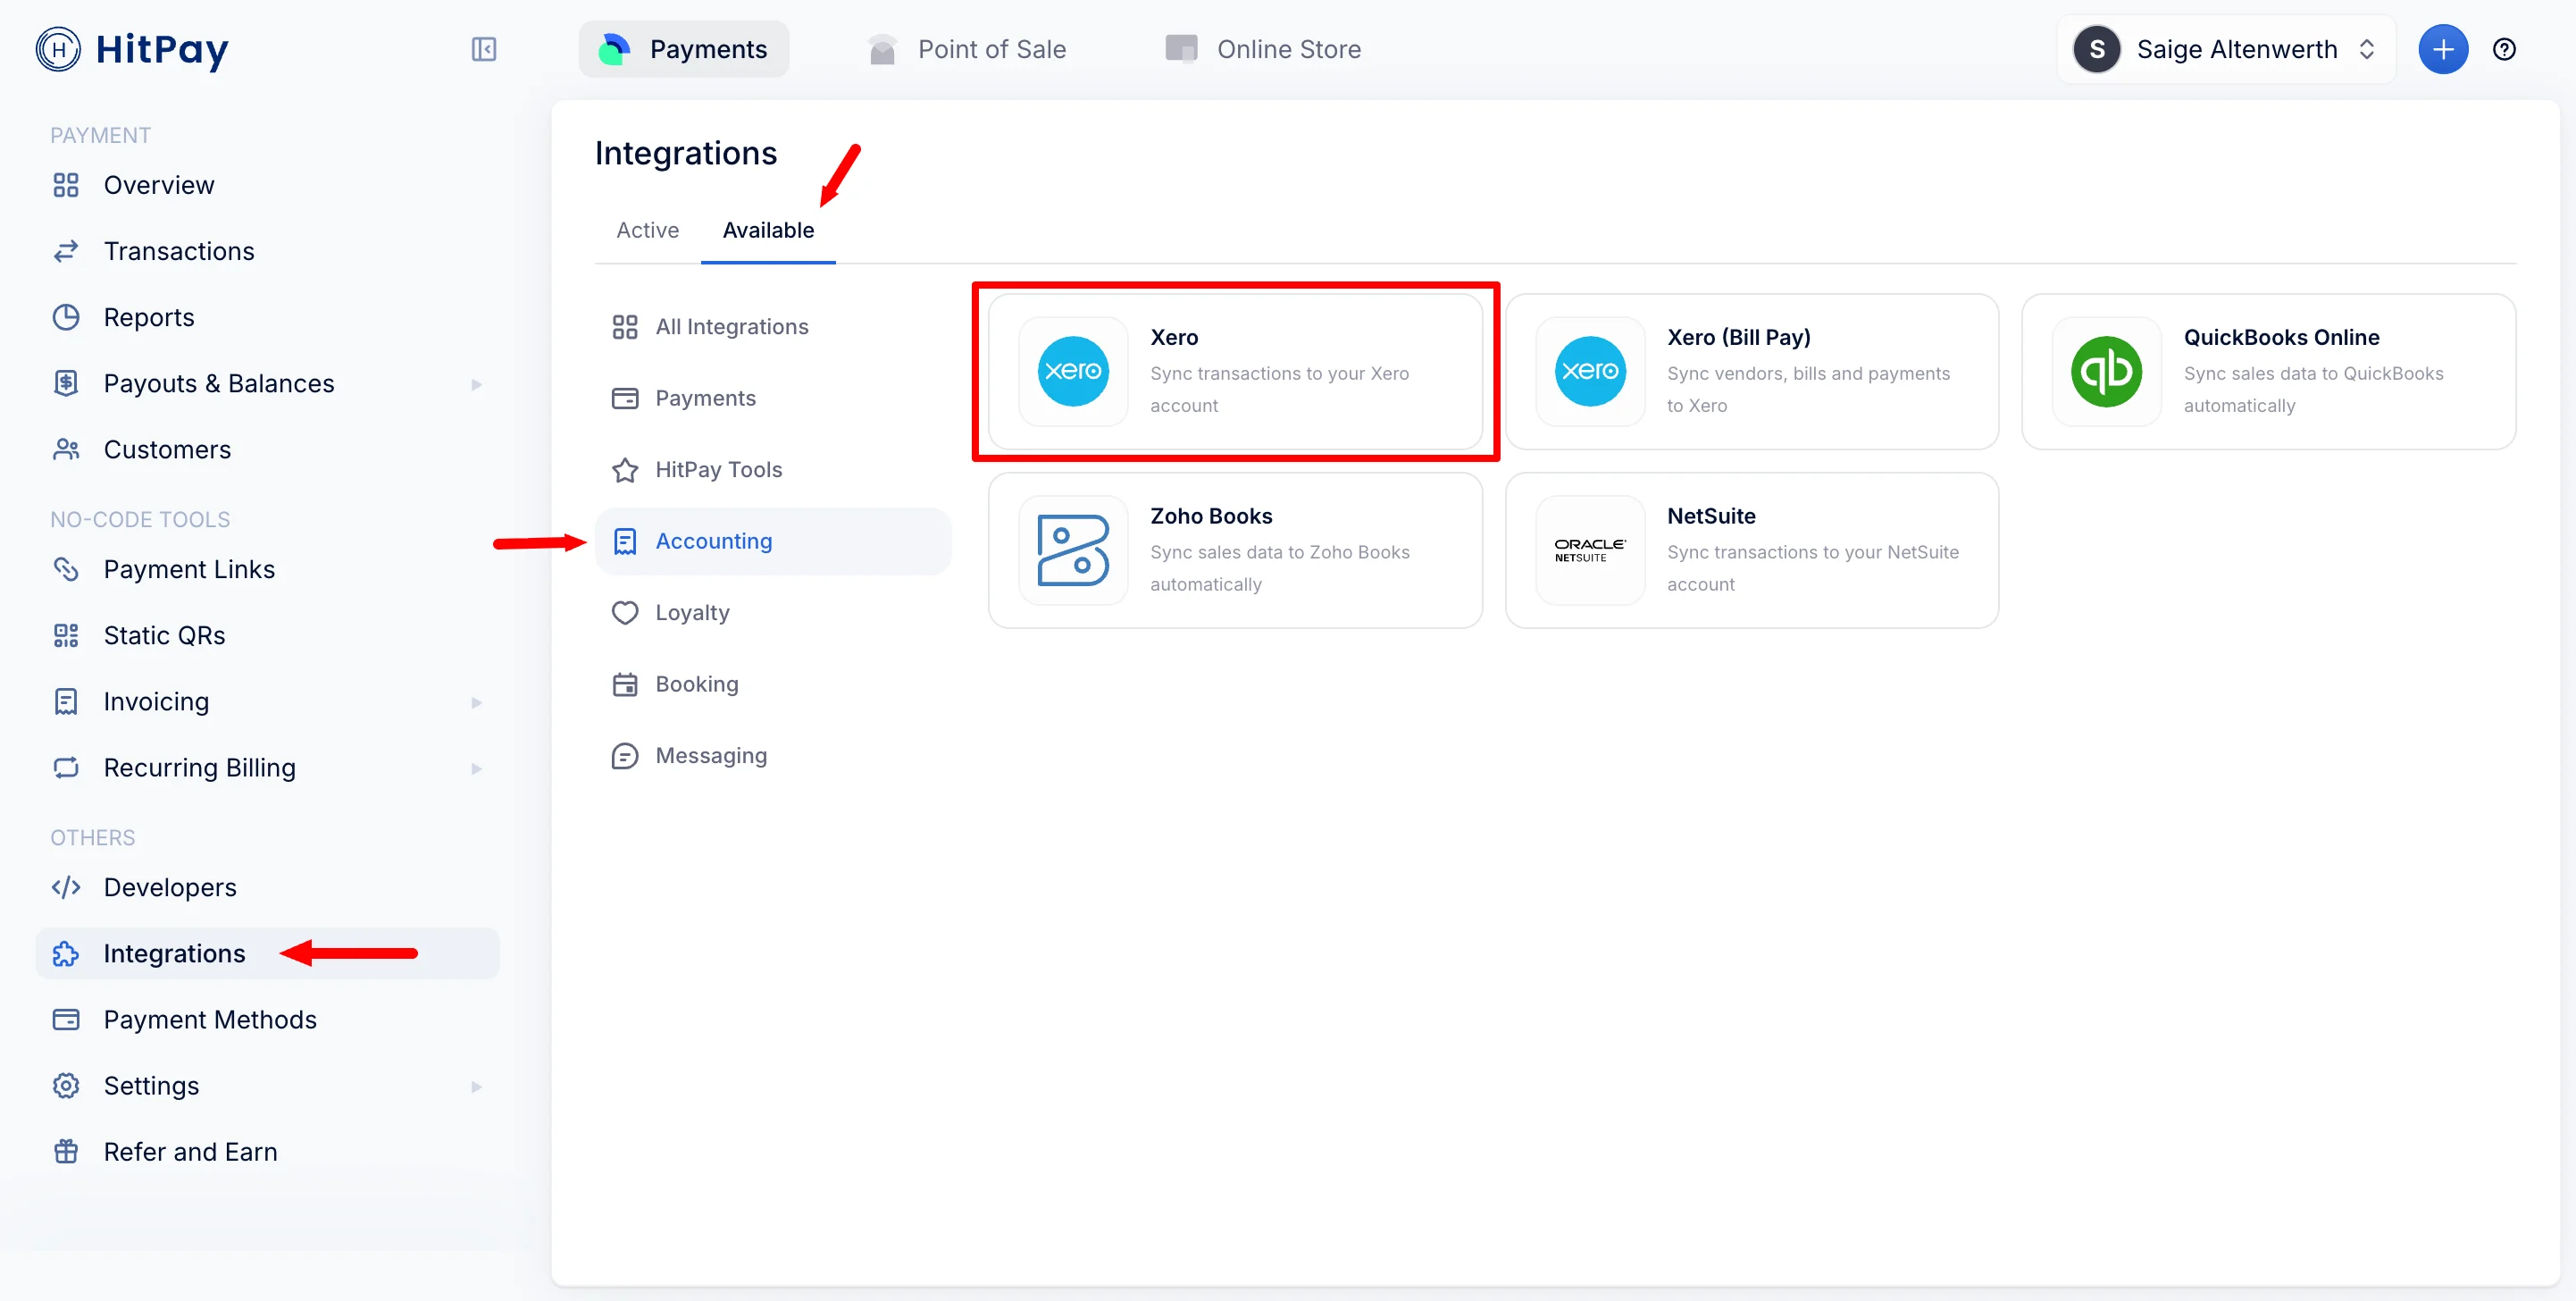
Task: Click the Oracle NetSuite logo
Action: tap(1589, 550)
